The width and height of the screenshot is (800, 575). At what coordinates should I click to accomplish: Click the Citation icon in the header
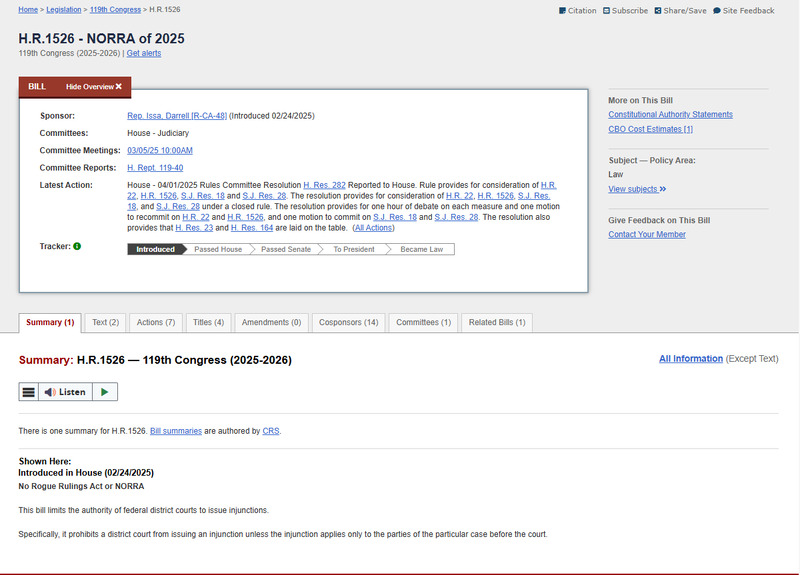[562, 11]
